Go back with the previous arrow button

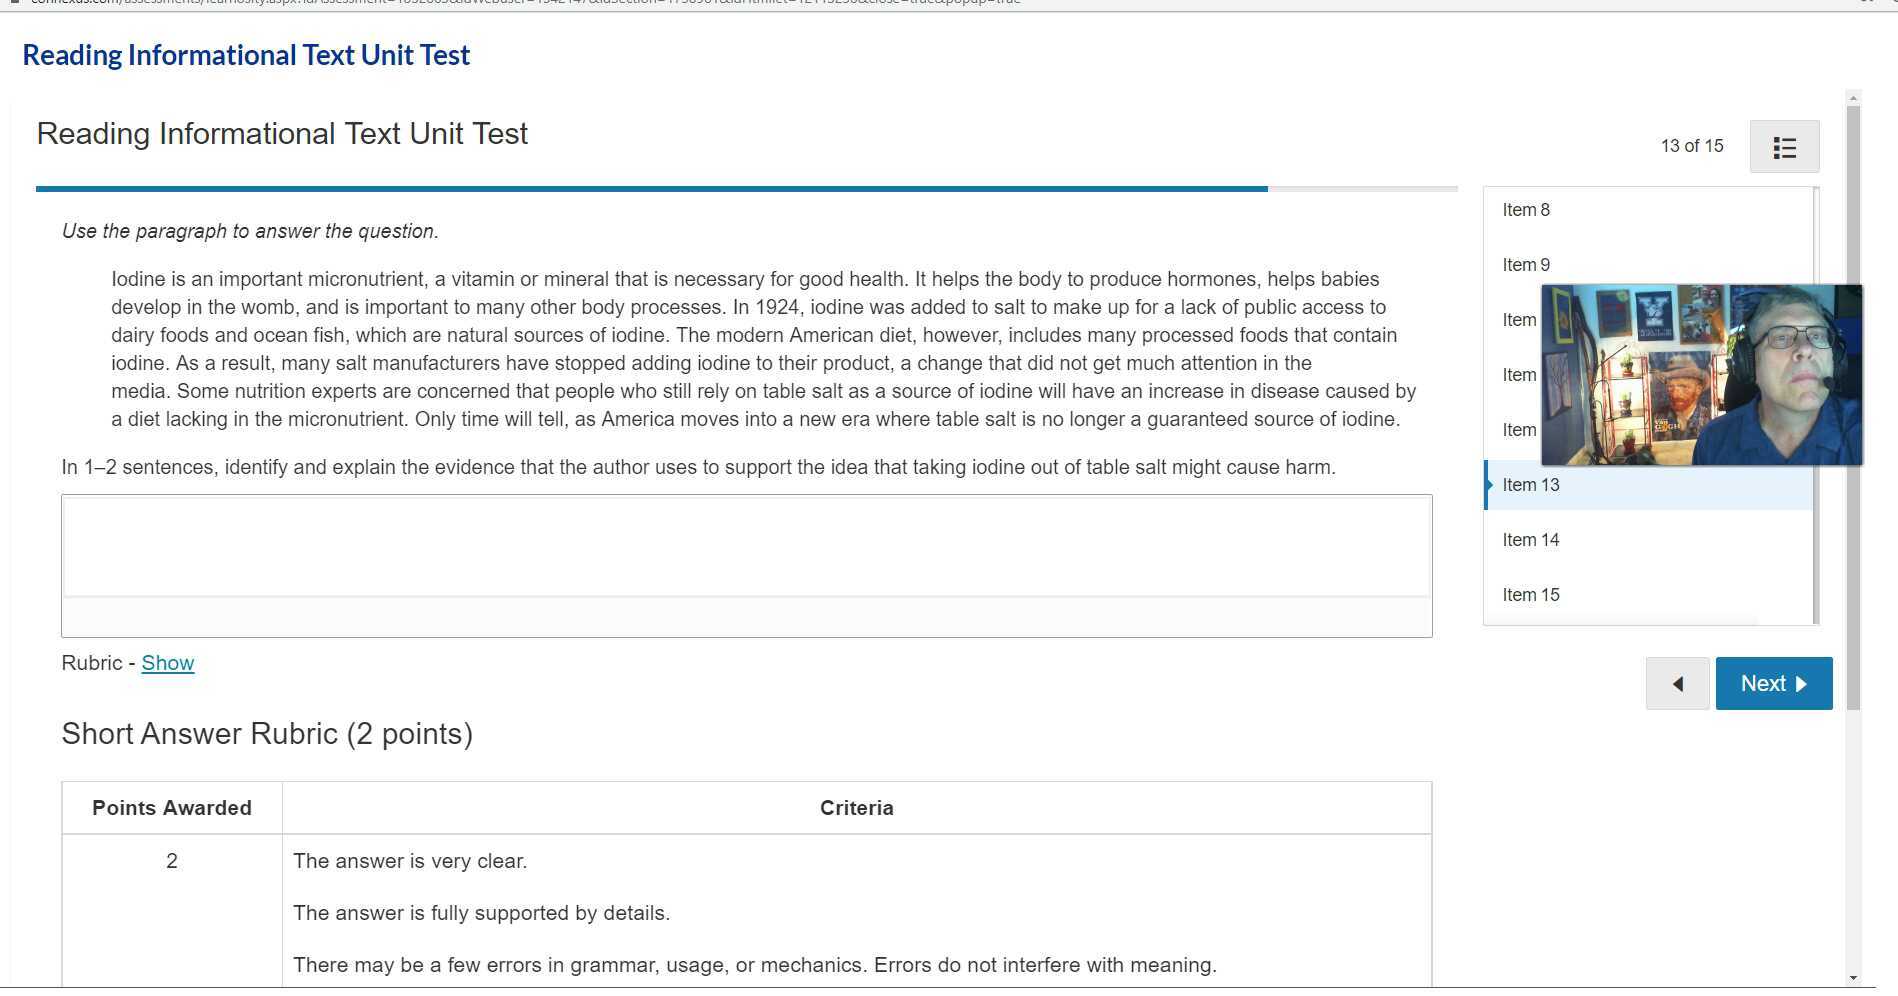click(1677, 684)
